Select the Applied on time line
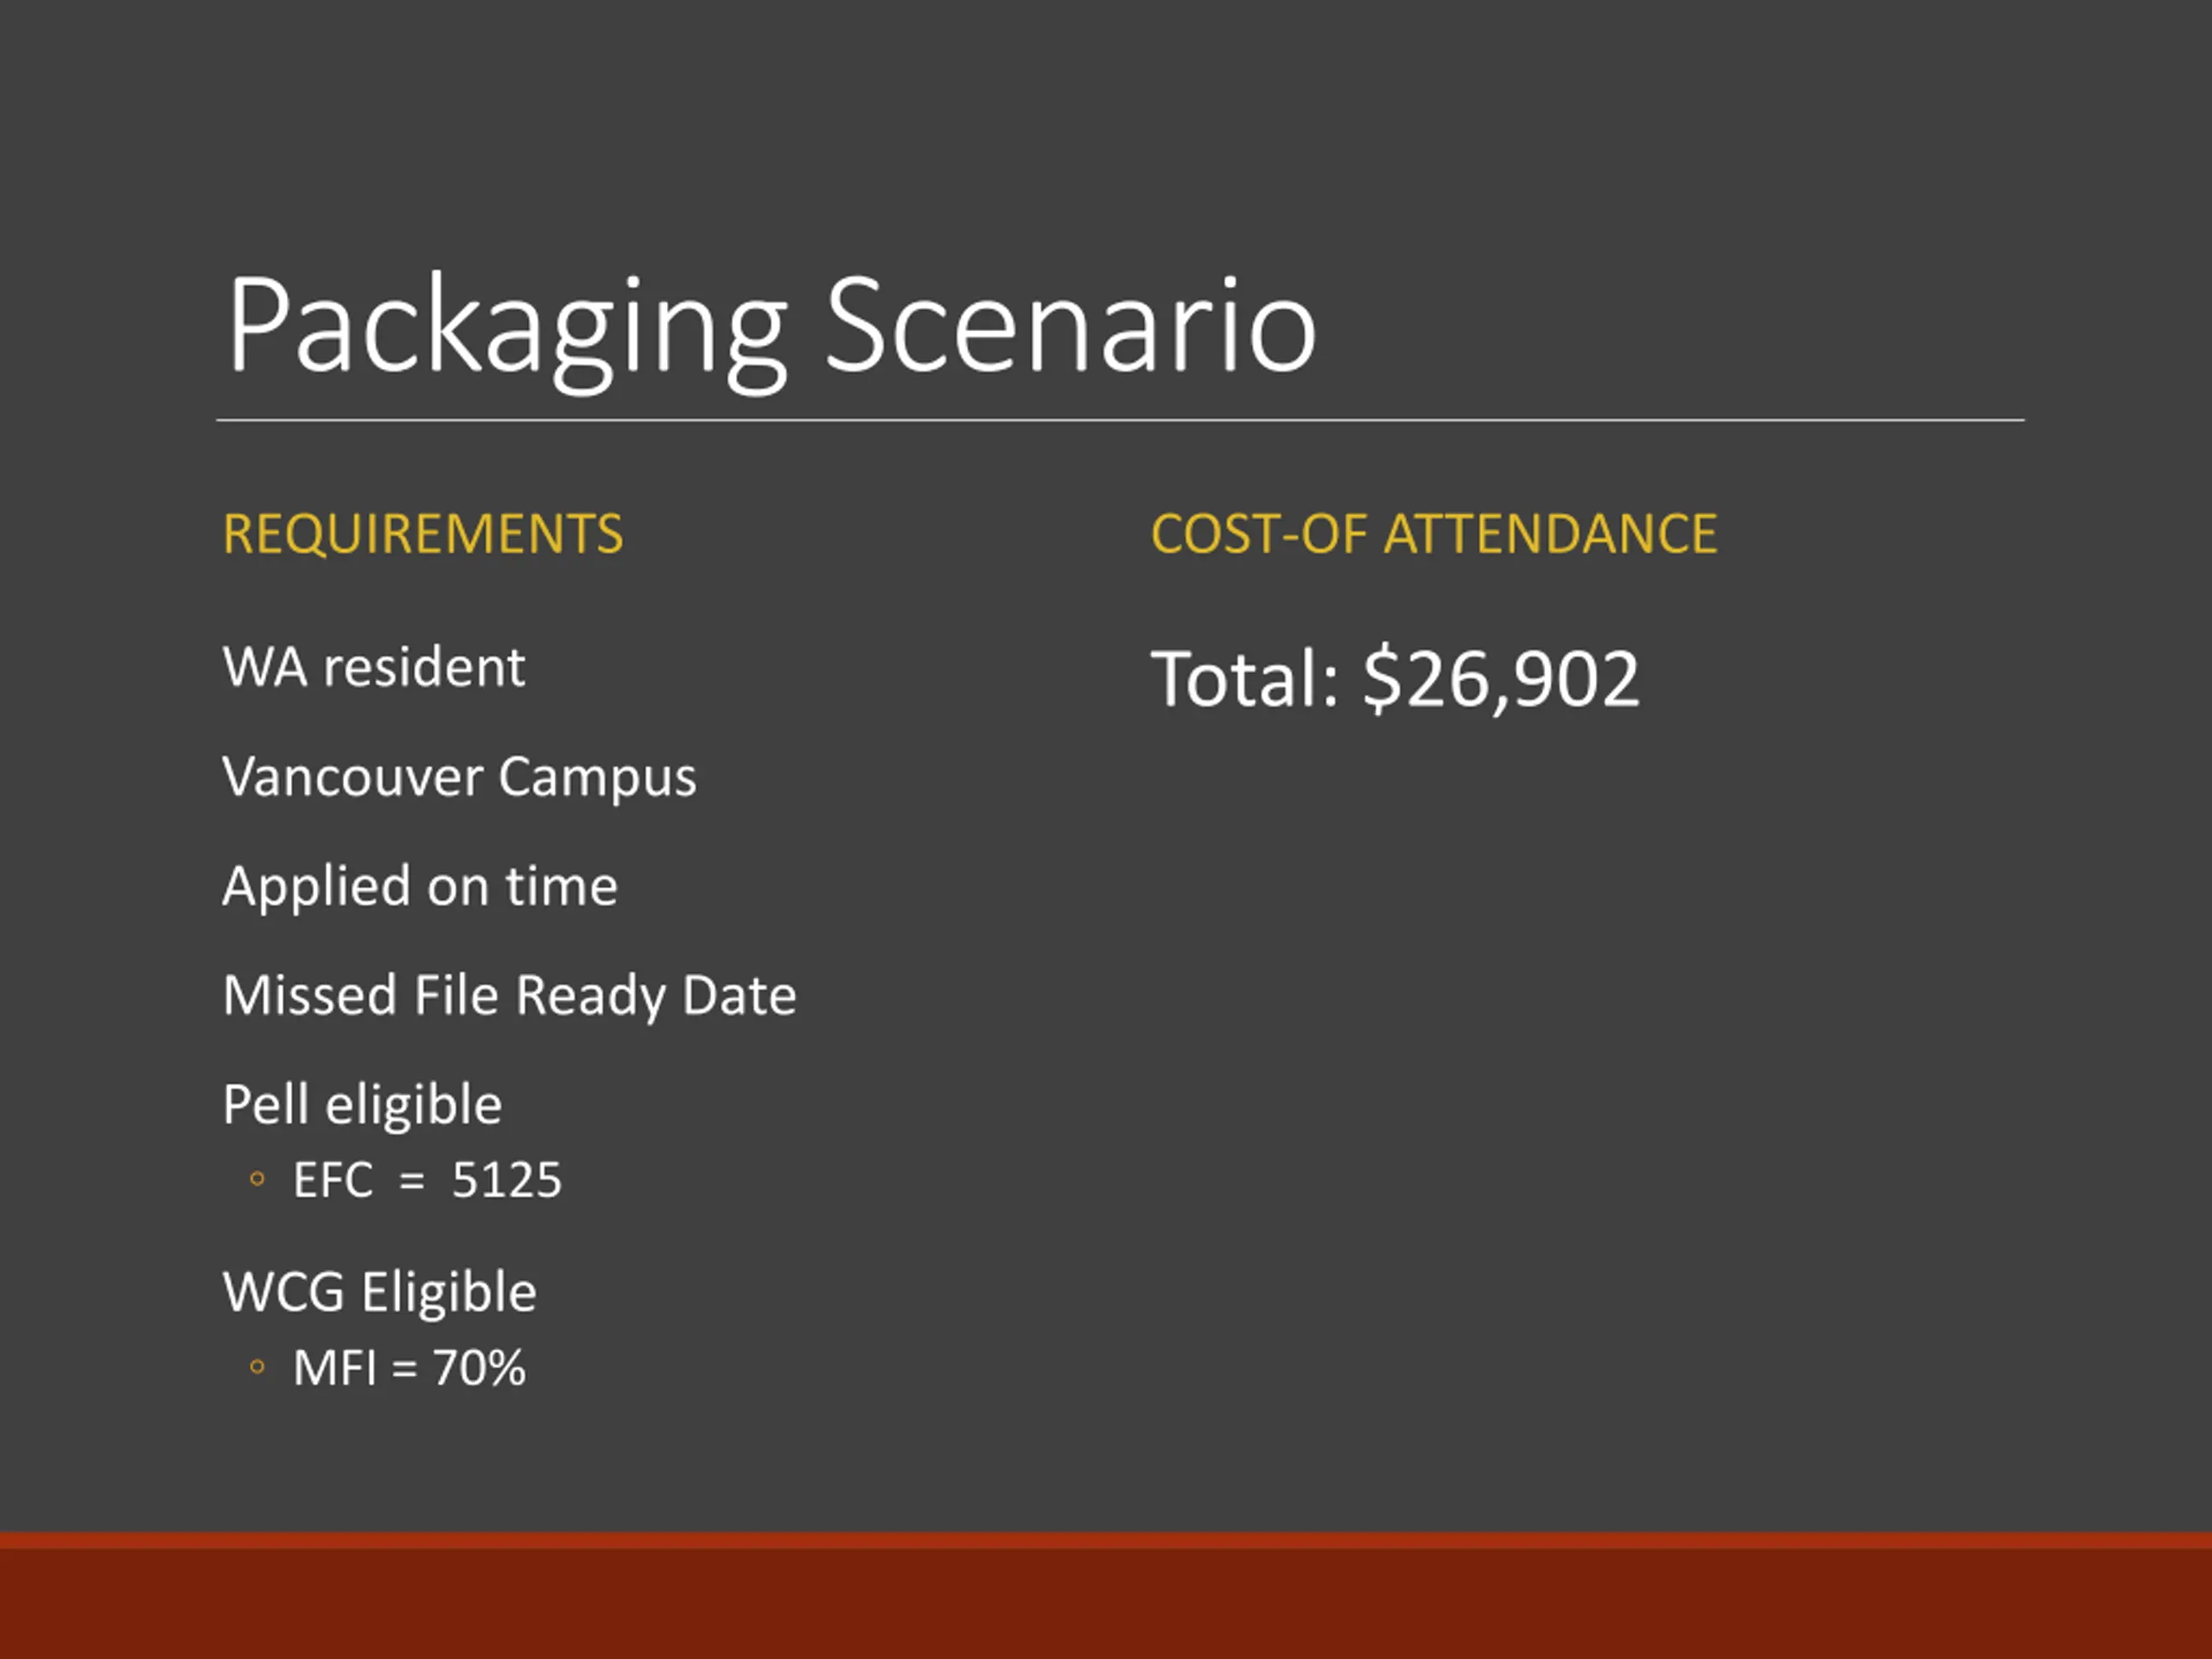2212x1659 pixels. tap(420, 888)
